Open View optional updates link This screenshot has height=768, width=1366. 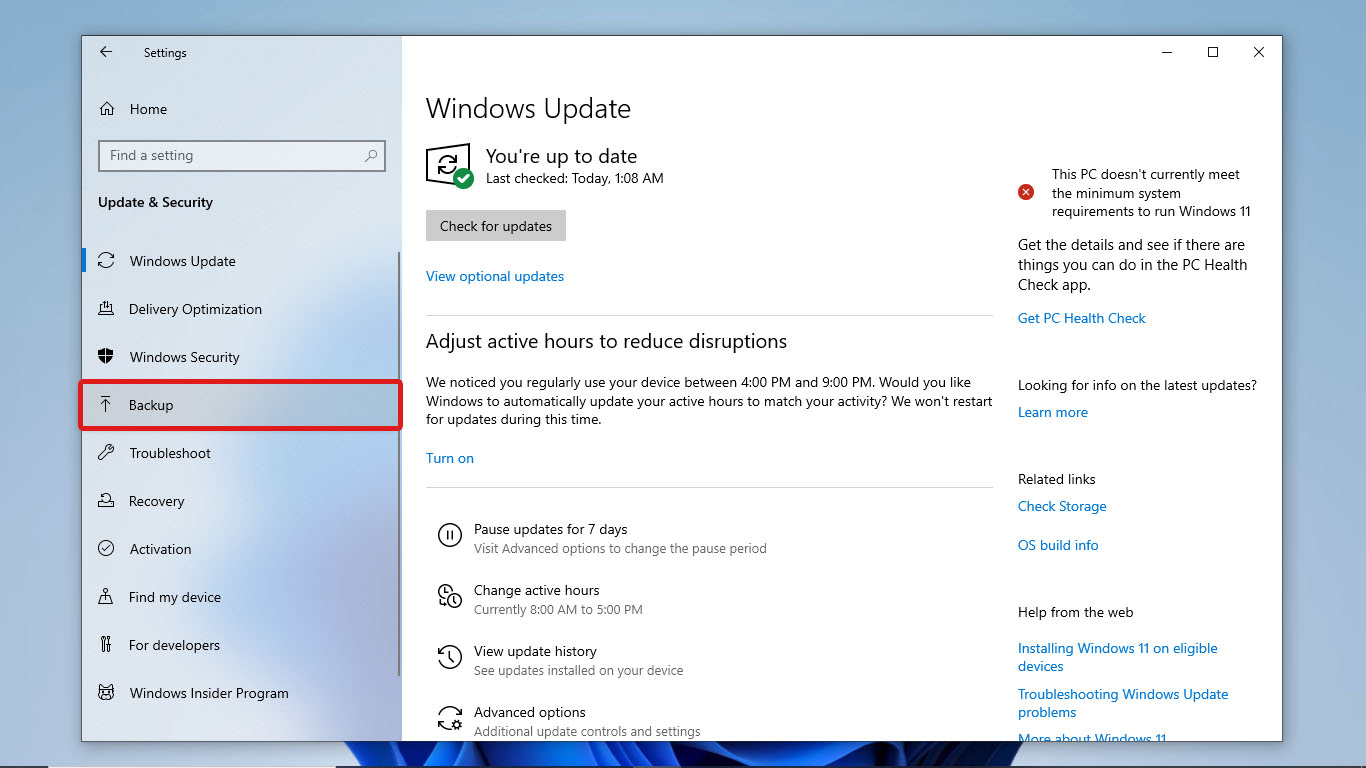495,276
